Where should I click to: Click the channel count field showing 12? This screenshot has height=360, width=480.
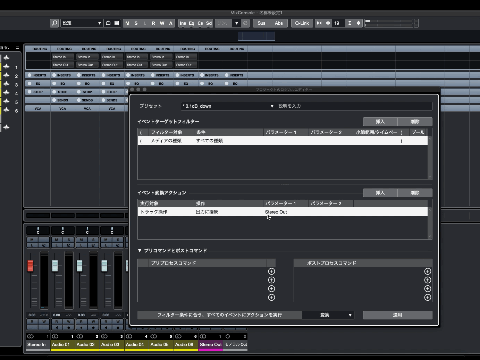click(337, 23)
